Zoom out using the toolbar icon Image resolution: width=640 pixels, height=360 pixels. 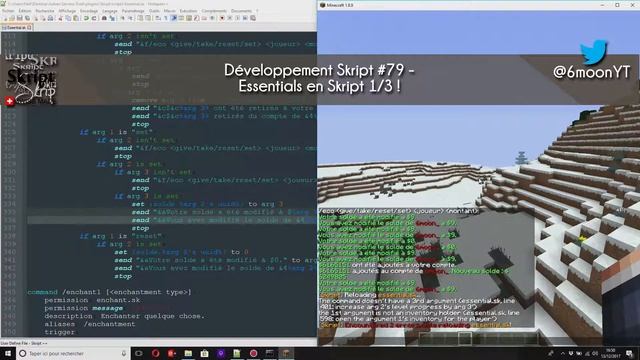click(131, 18)
